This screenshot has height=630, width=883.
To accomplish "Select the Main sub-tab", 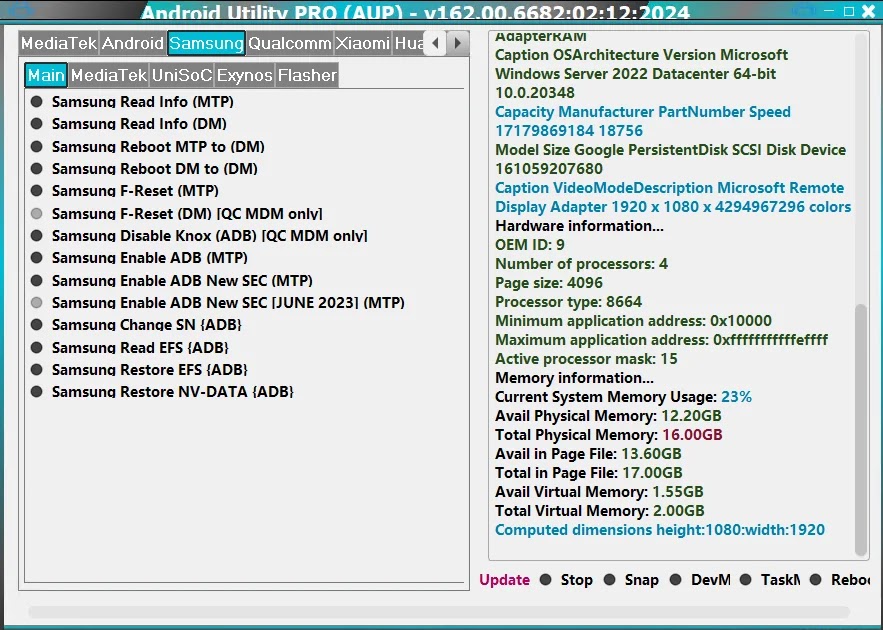I will point(46,75).
